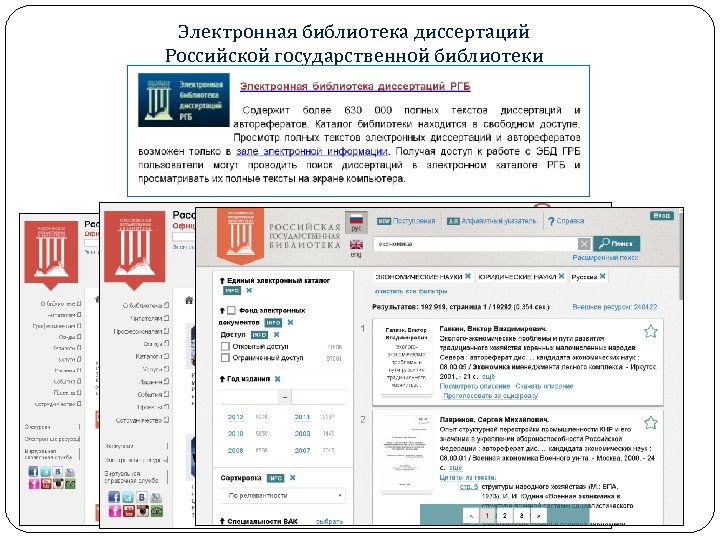Viewport: 720px width, 540px height.
Task: Switch language with the Russian flag icon
Action: pos(356,218)
